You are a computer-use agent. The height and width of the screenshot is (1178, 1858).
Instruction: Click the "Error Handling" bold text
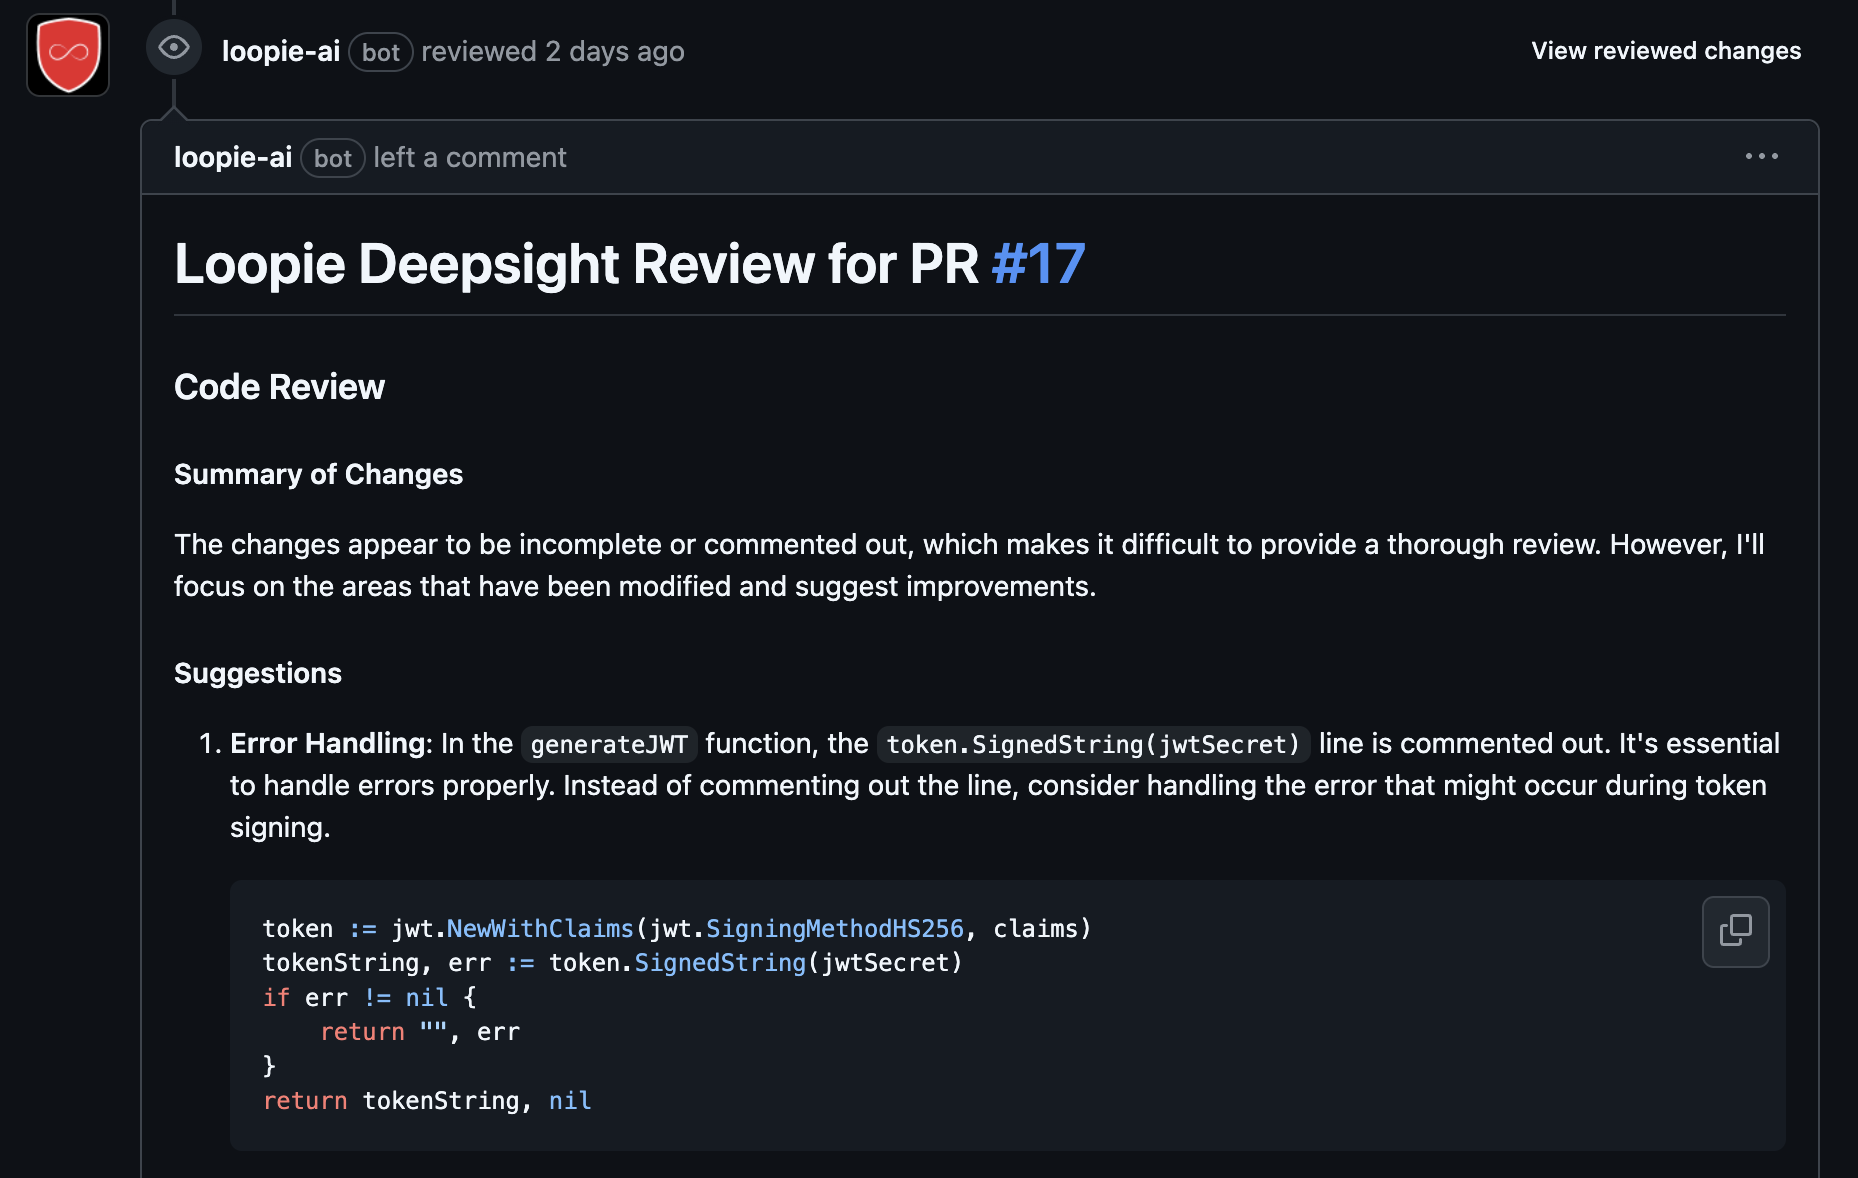point(328,743)
